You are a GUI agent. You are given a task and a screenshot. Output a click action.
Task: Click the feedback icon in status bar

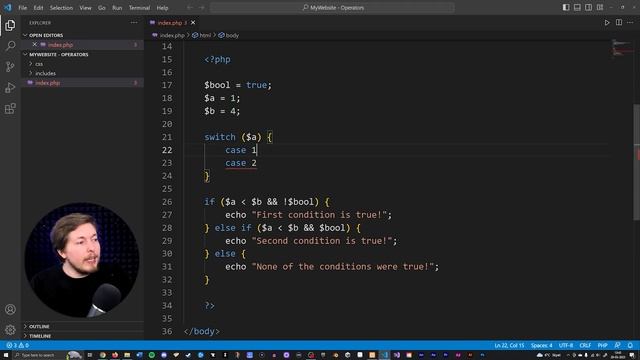coord(618,345)
